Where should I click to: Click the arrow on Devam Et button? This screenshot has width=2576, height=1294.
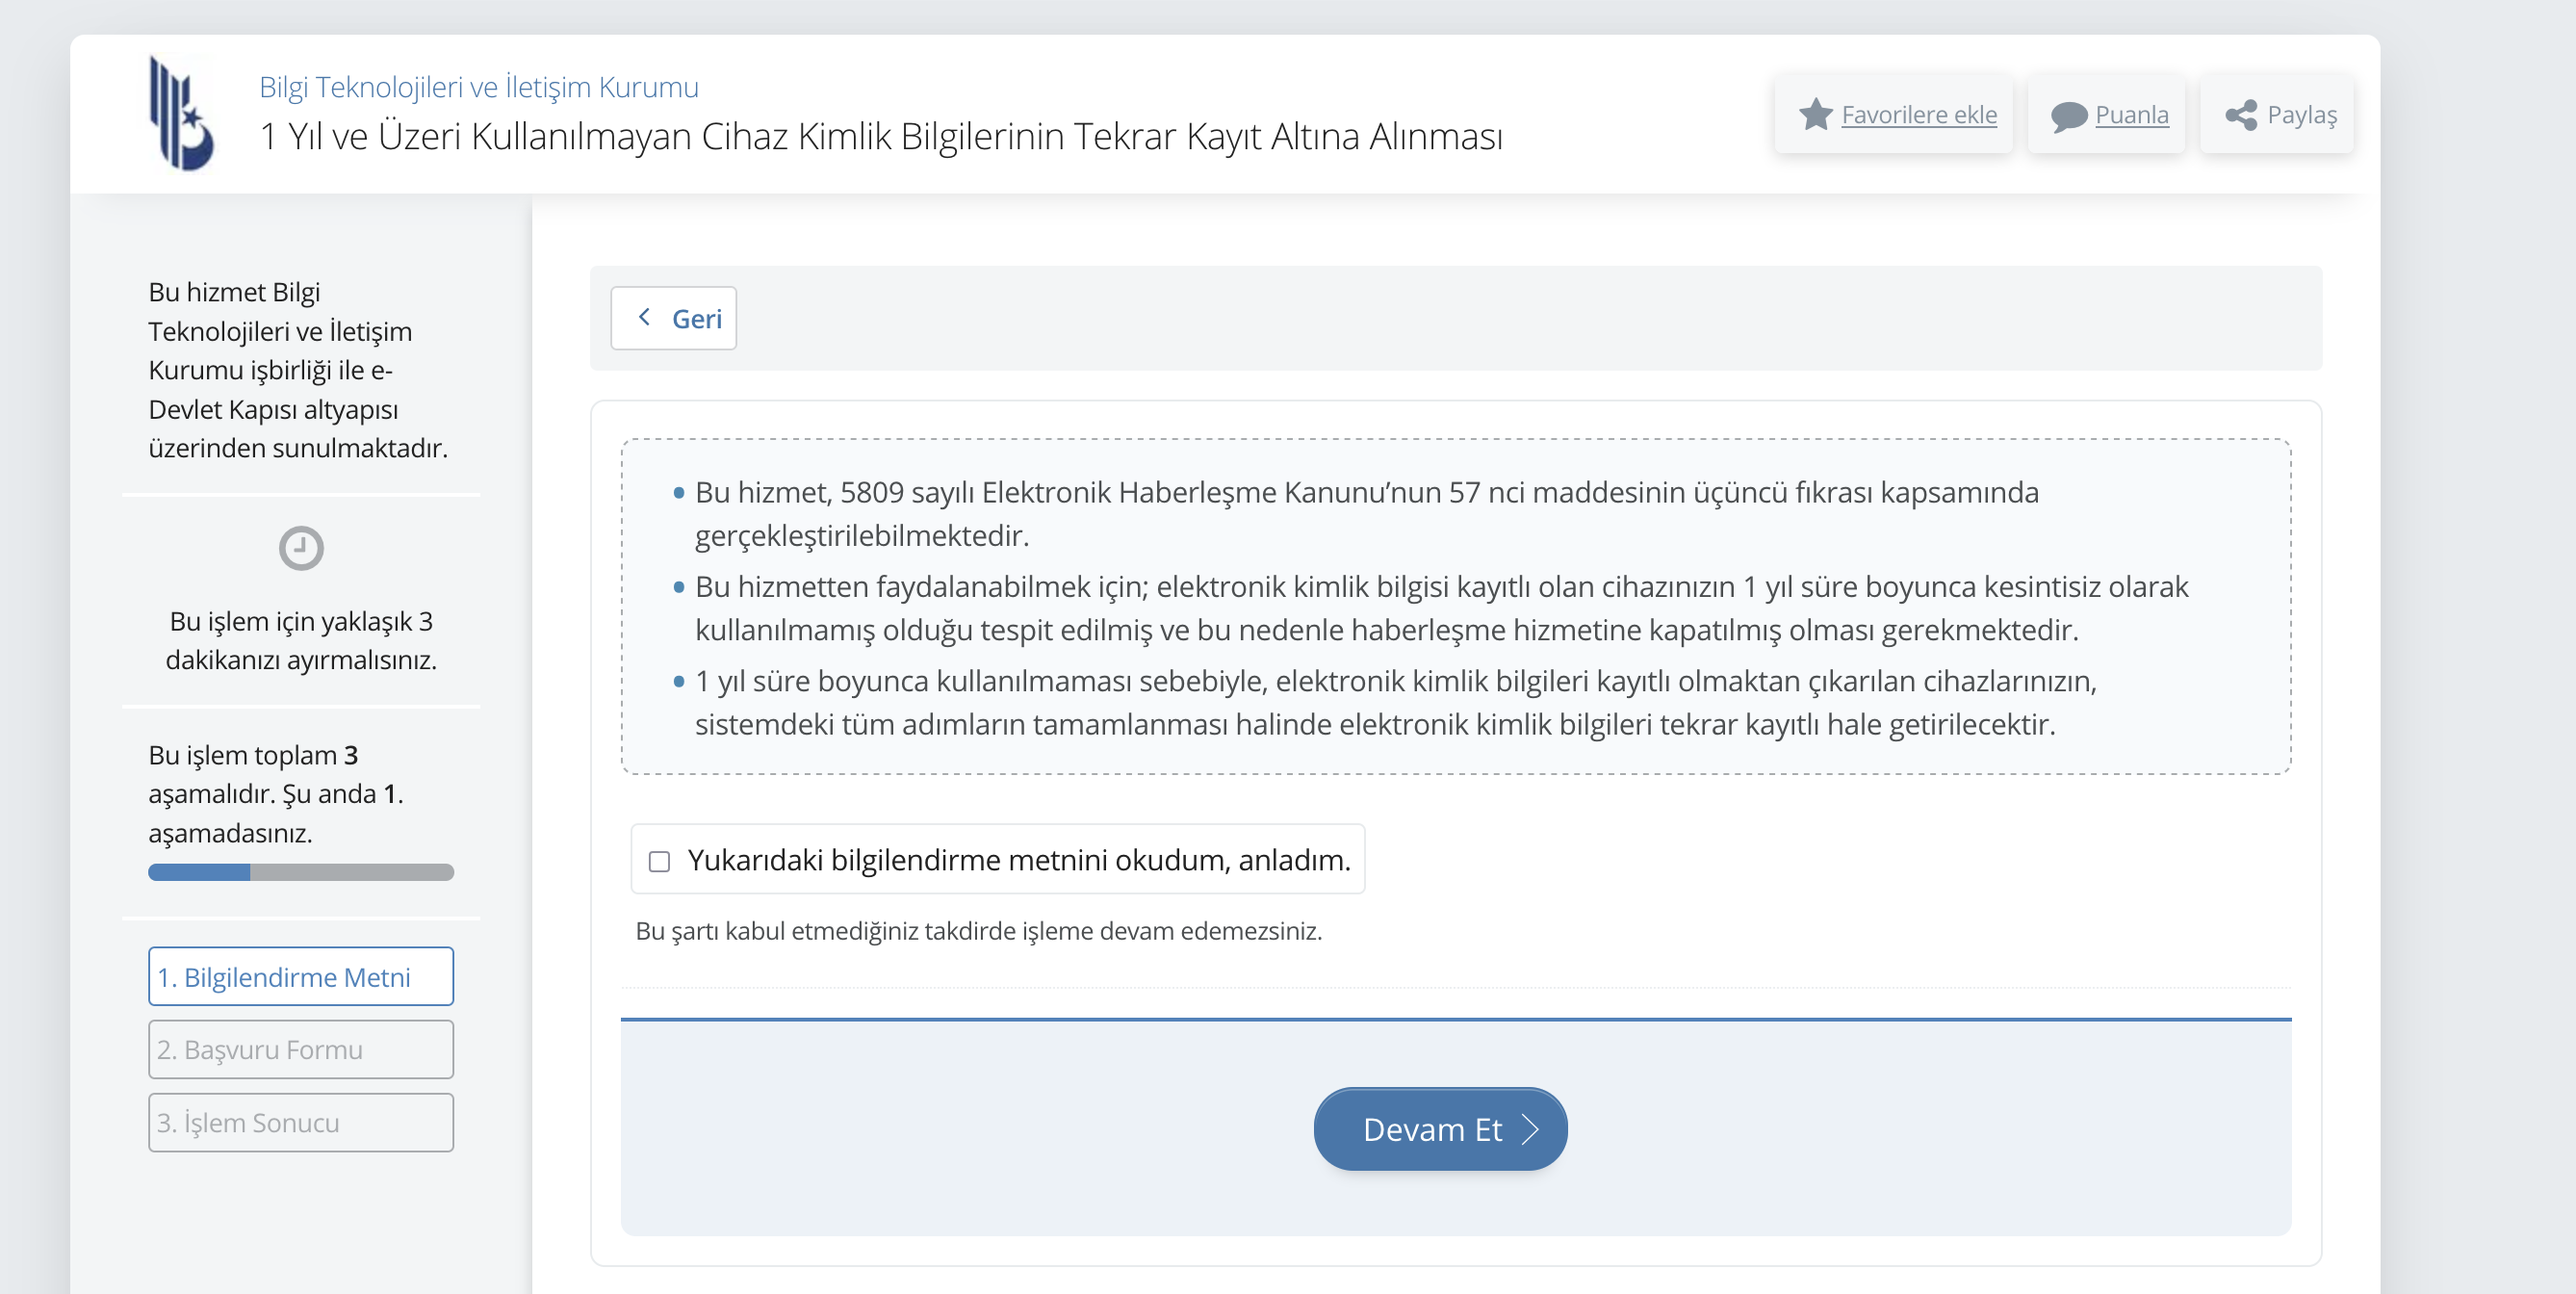tap(1530, 1129)
